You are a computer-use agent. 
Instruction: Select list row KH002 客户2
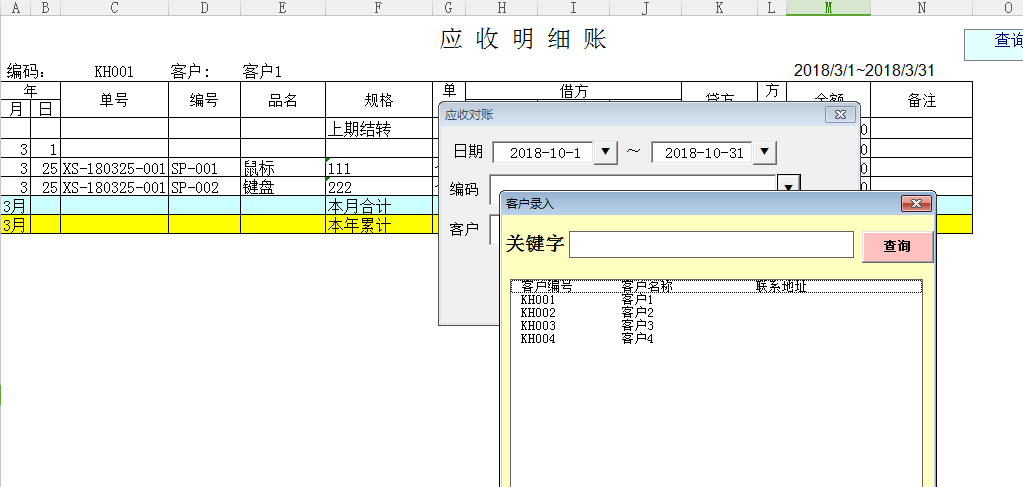click(716, 313)
